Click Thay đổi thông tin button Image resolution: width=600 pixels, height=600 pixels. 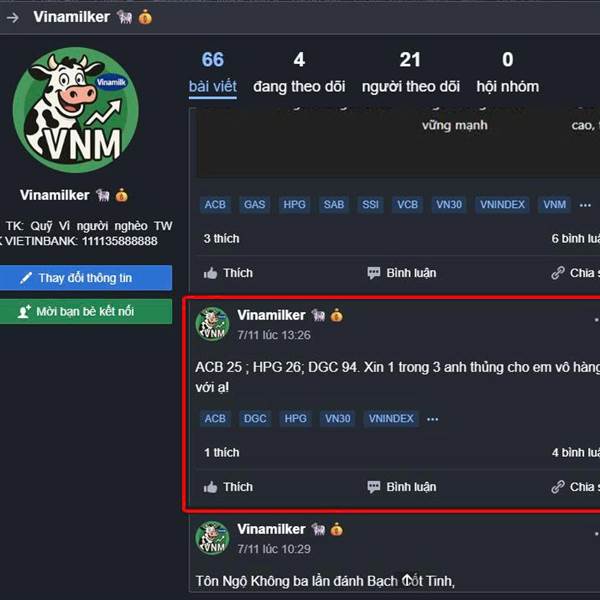coord(86,278)
